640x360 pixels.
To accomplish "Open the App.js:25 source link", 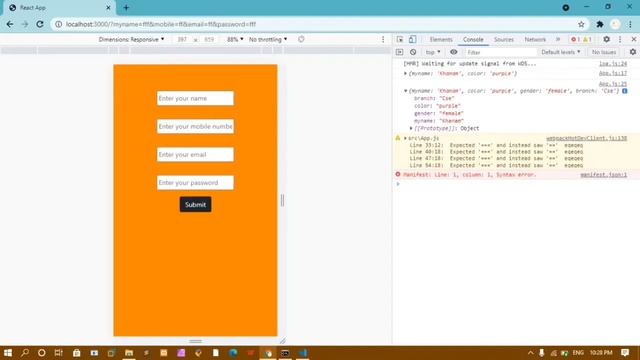I will (613, 84).
